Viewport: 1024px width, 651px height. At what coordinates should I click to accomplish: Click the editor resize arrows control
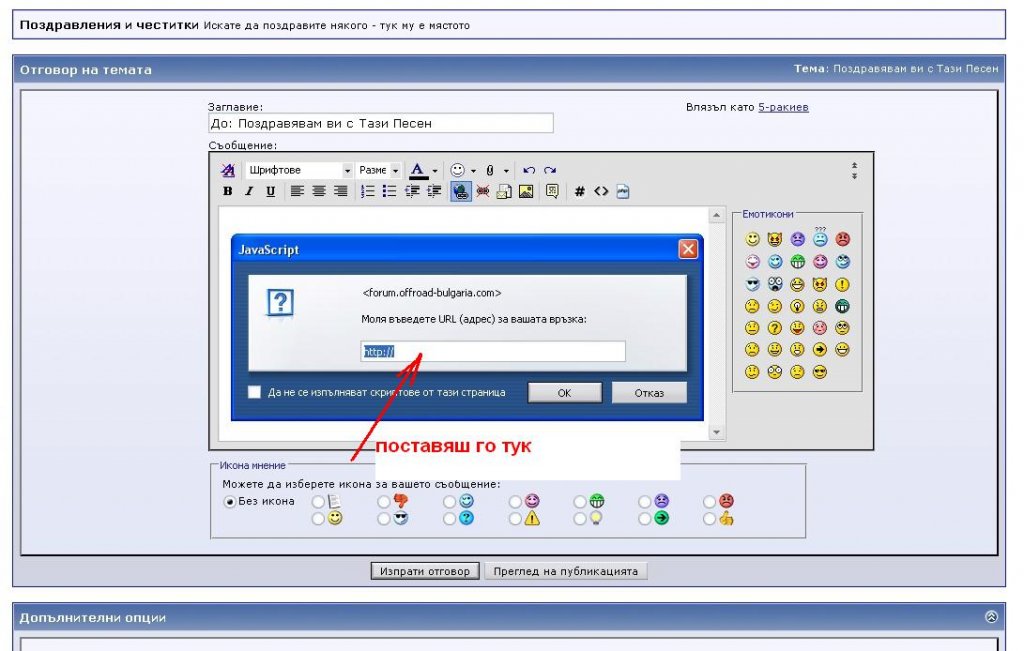[854, 171]
